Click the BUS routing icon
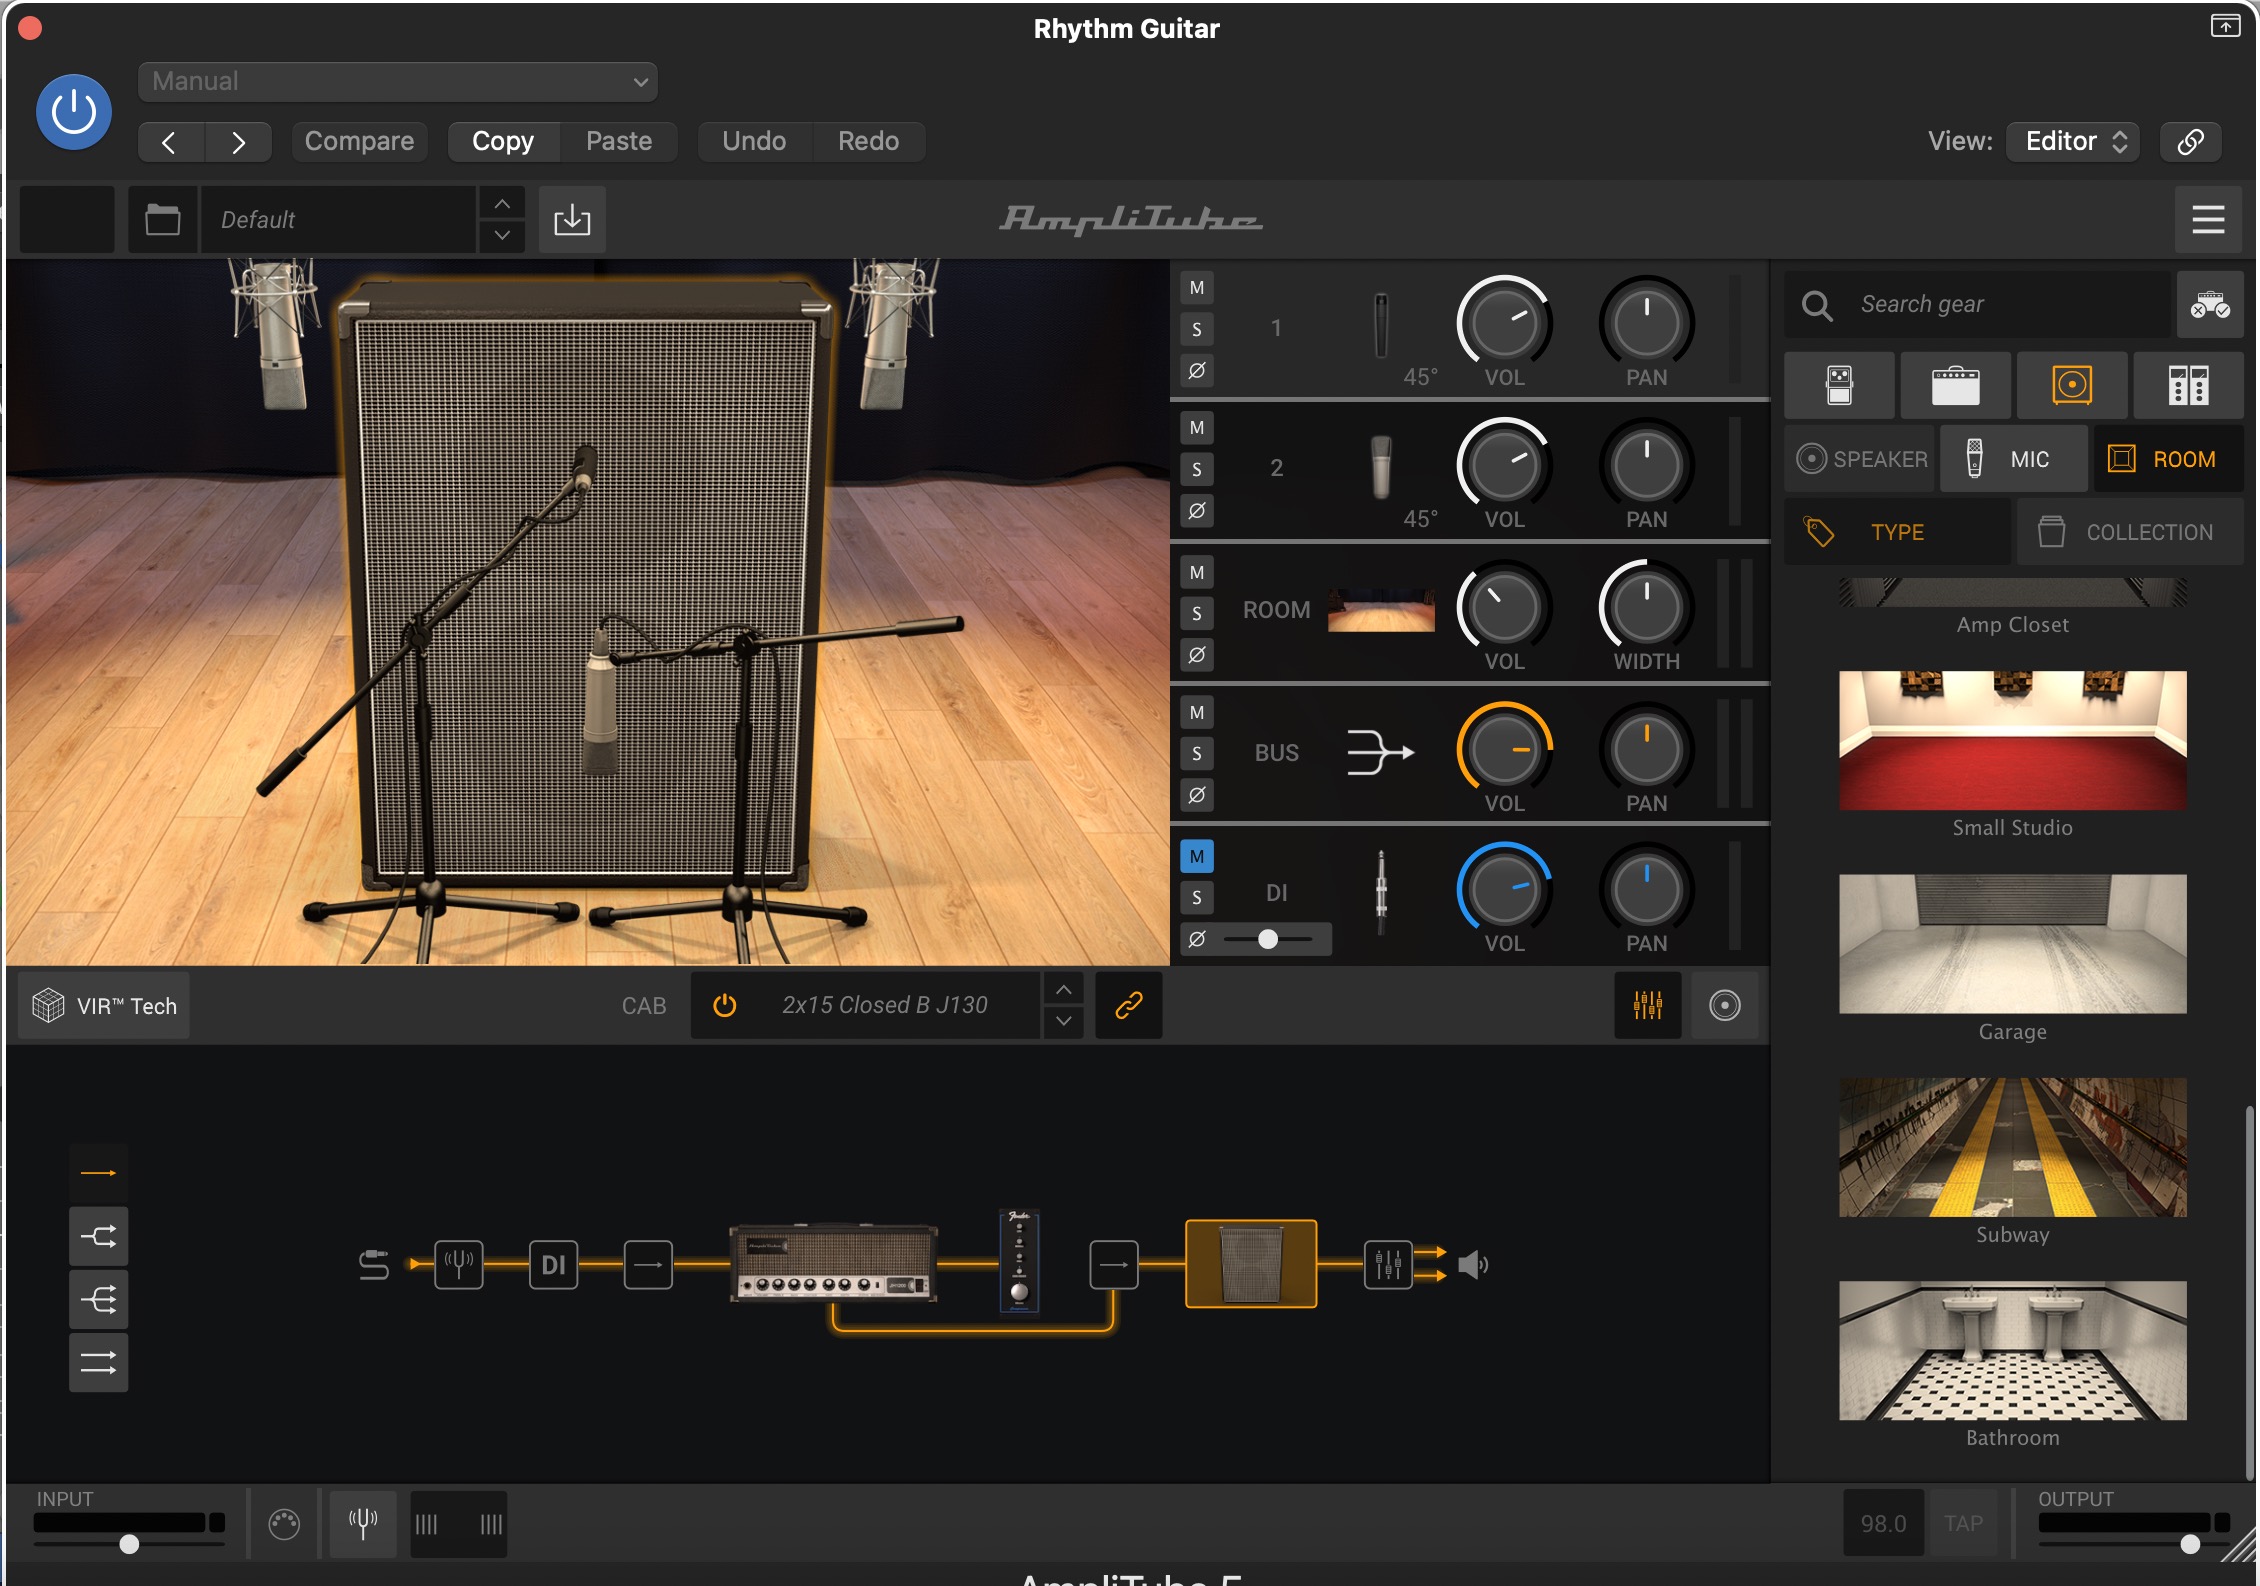 click(1380, 752)
